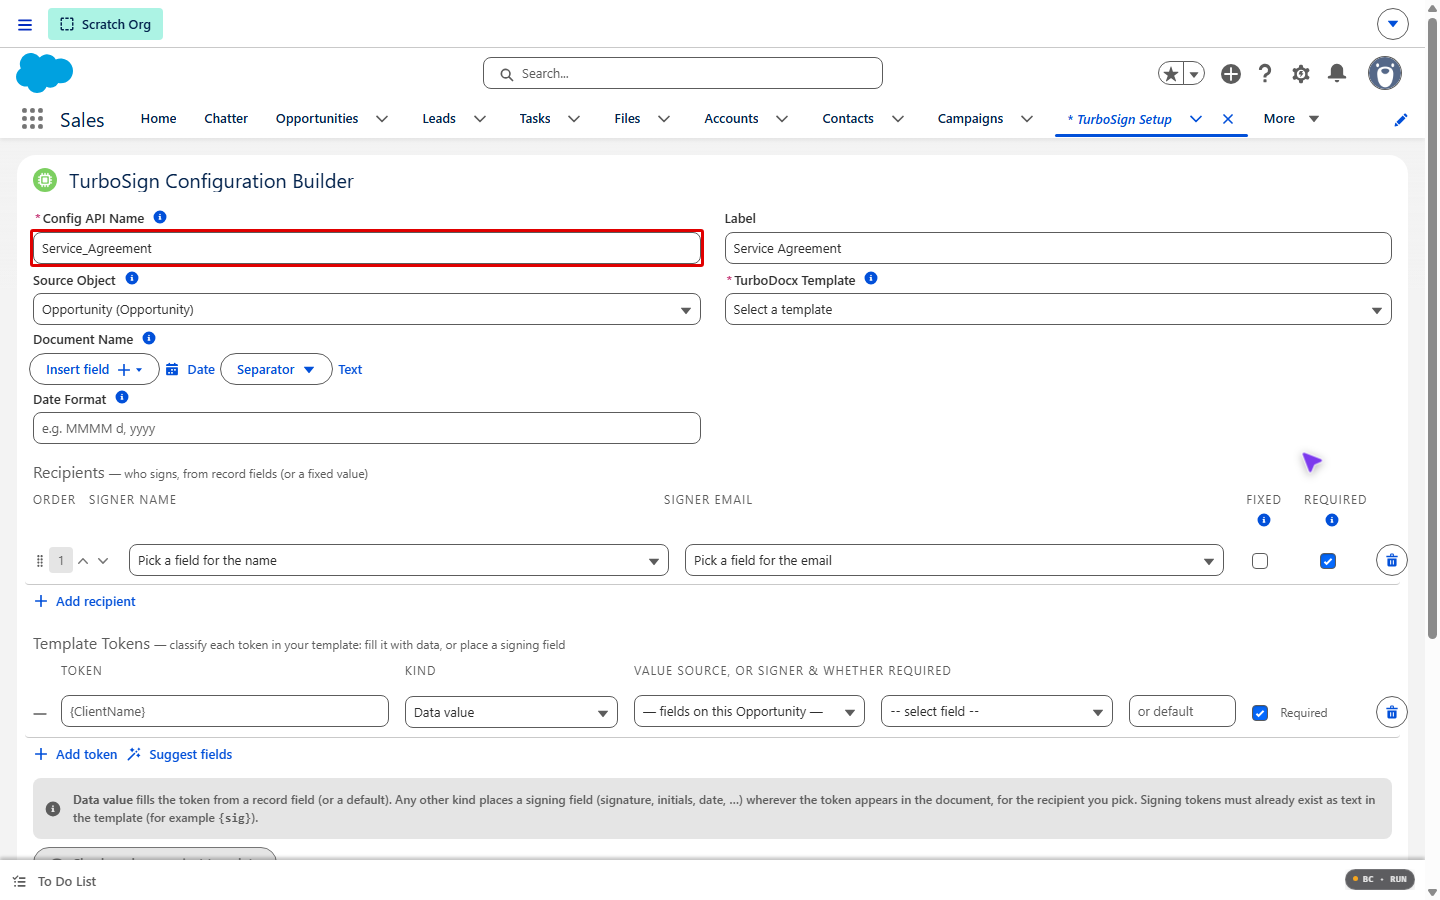Open the Contacts tab
1440x900 pixels.
pos(848,118)
